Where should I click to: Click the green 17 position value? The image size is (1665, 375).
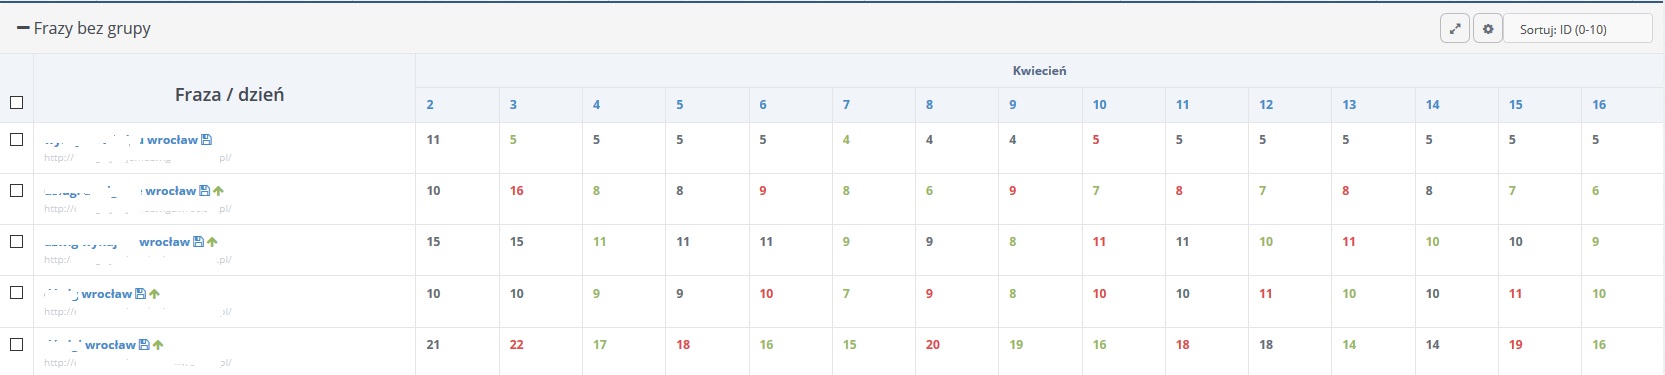pos(599,344)
